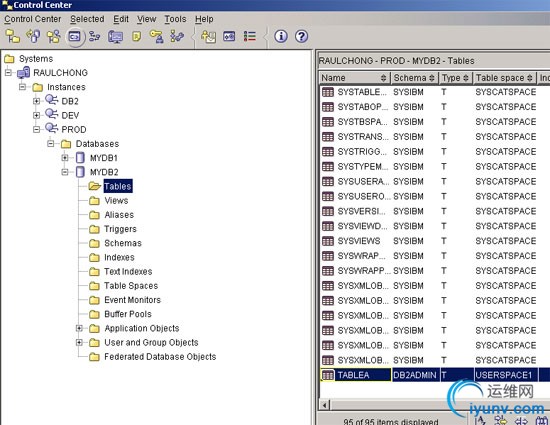The image size is (550, 425).
Task: Click the Systems folder icon
Action: click(9, 59)
